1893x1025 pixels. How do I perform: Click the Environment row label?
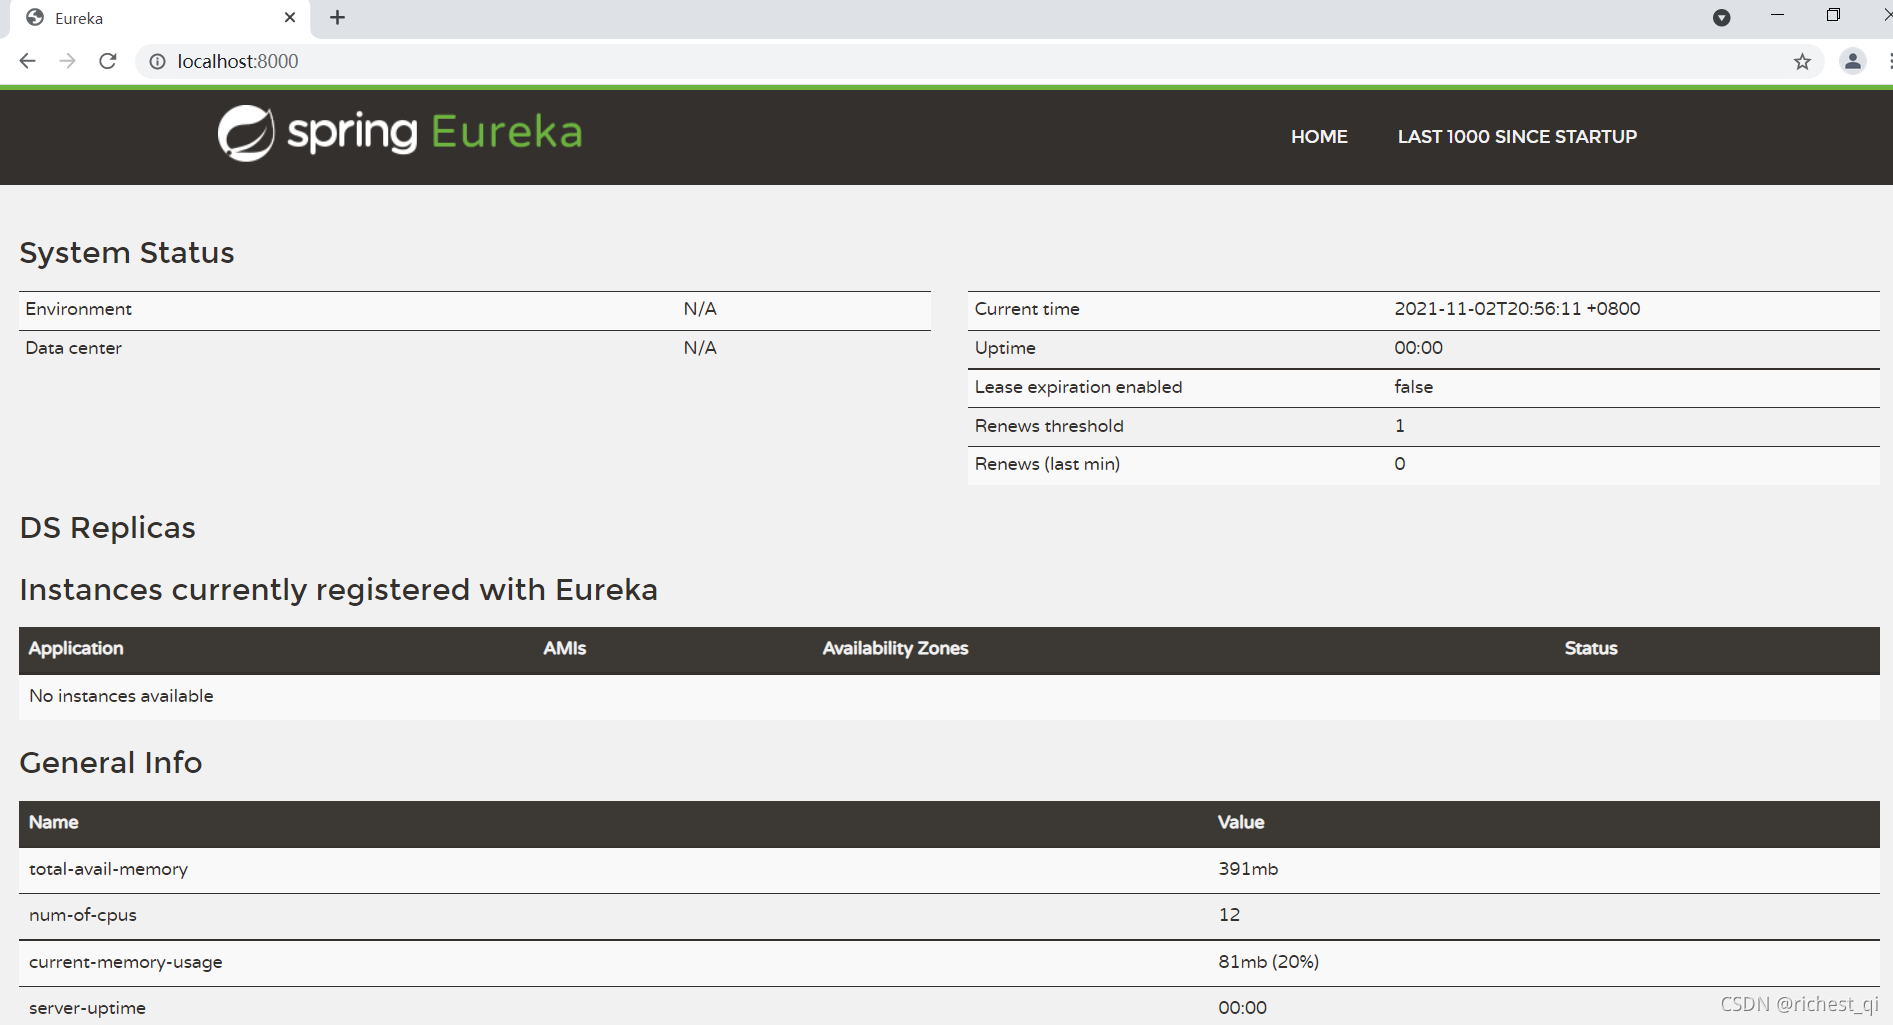[x=79, y=309]
